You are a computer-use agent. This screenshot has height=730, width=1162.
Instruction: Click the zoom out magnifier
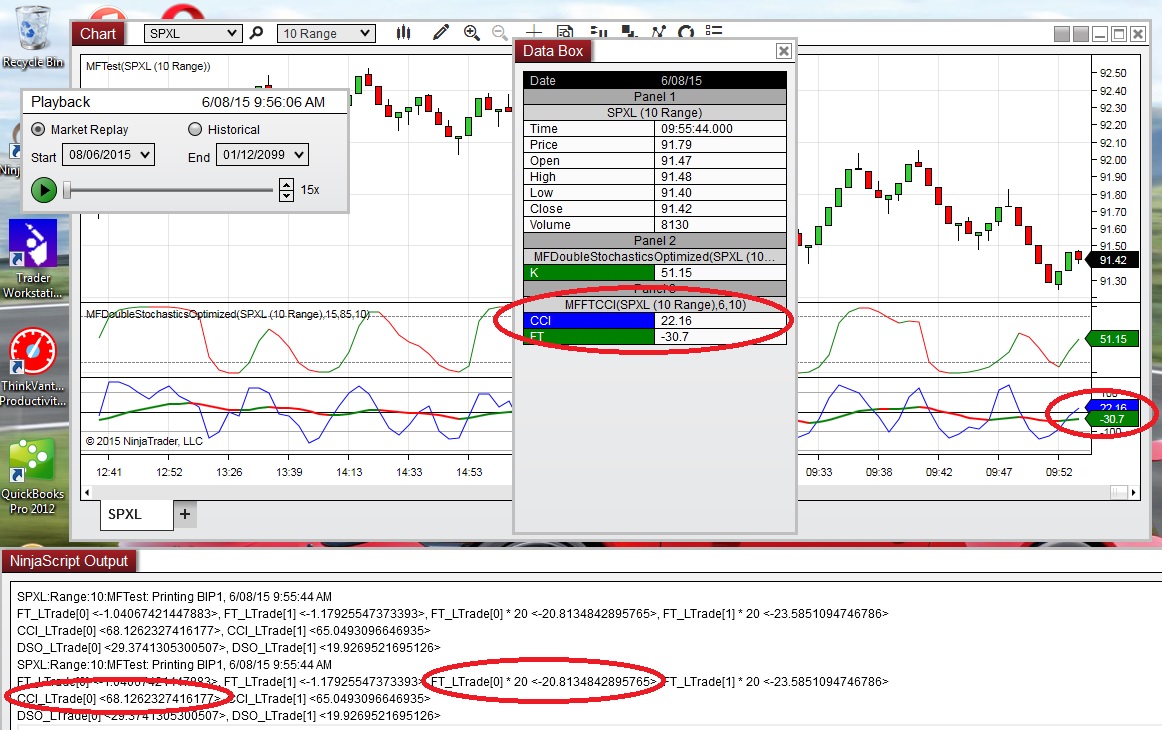pos(499,33)
